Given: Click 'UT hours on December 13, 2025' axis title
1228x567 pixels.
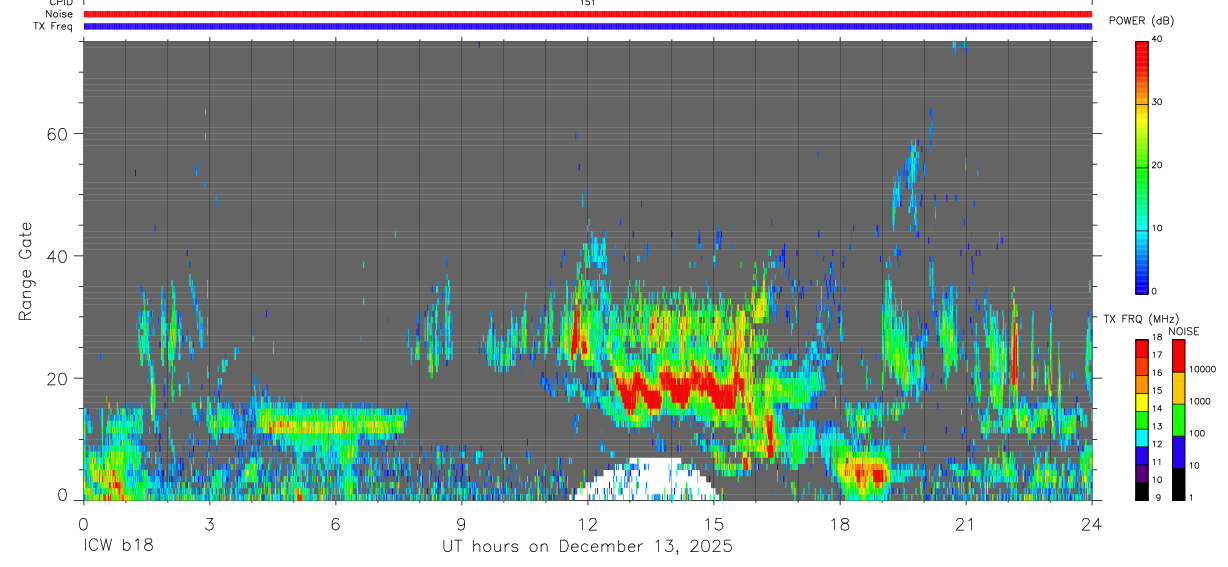Looking at the screenshot, I should 587,547.
